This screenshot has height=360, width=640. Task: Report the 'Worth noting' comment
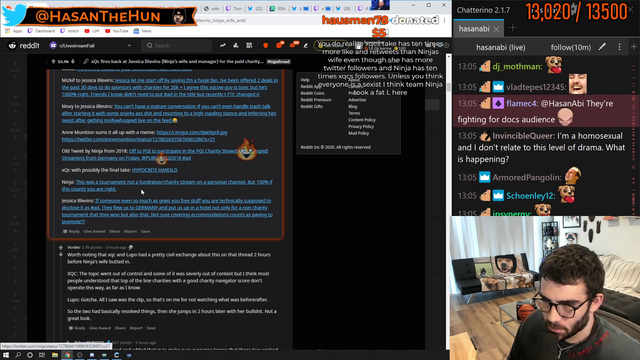[x=136, y=328]
